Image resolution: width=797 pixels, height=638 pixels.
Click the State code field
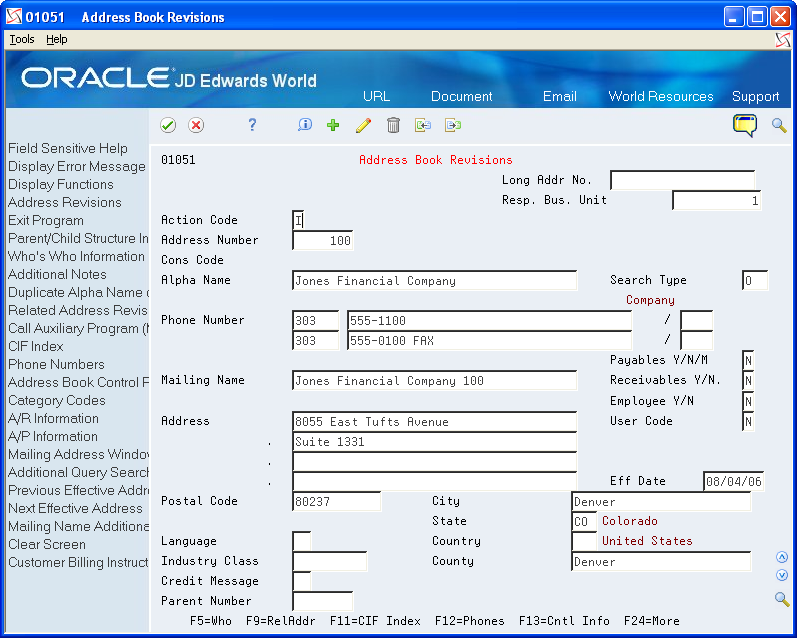click(x=584, y=522)
